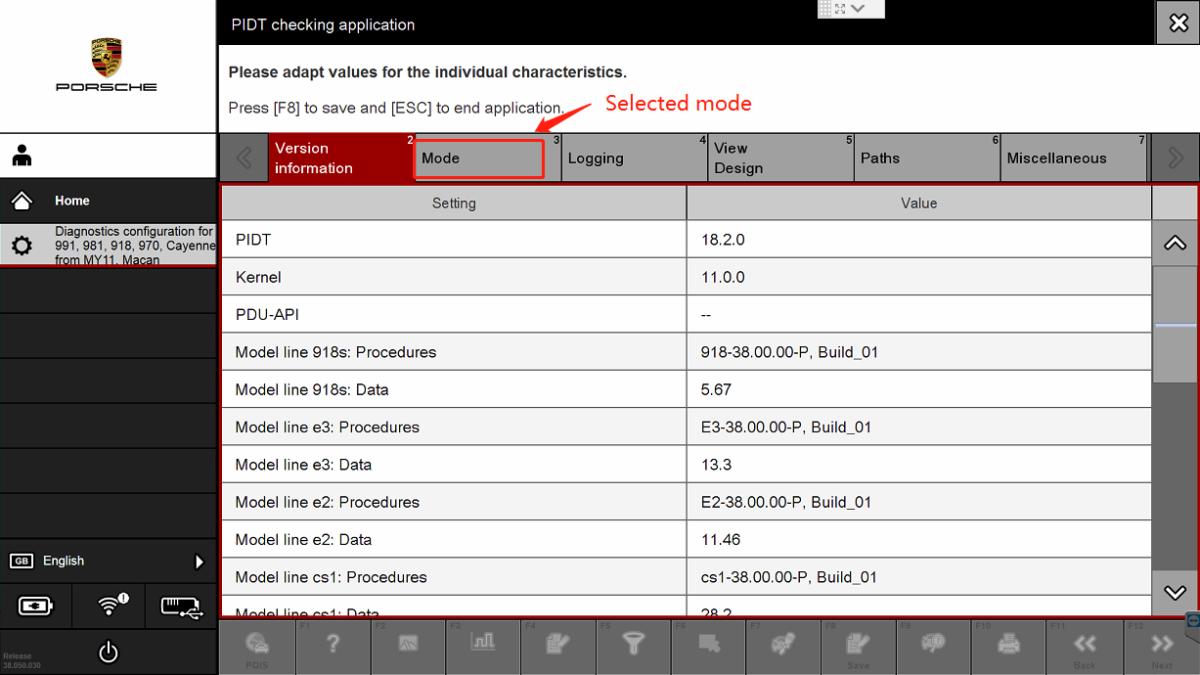Click the question mark help icon
This screenshot has height=675, width=1200.
click(333, 645)
